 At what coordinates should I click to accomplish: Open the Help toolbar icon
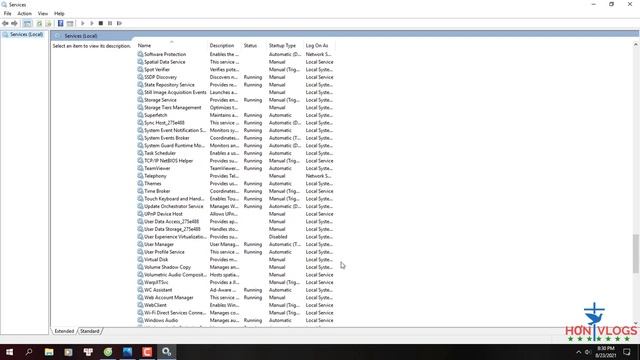pyautogui.click(x=60, y=23)
